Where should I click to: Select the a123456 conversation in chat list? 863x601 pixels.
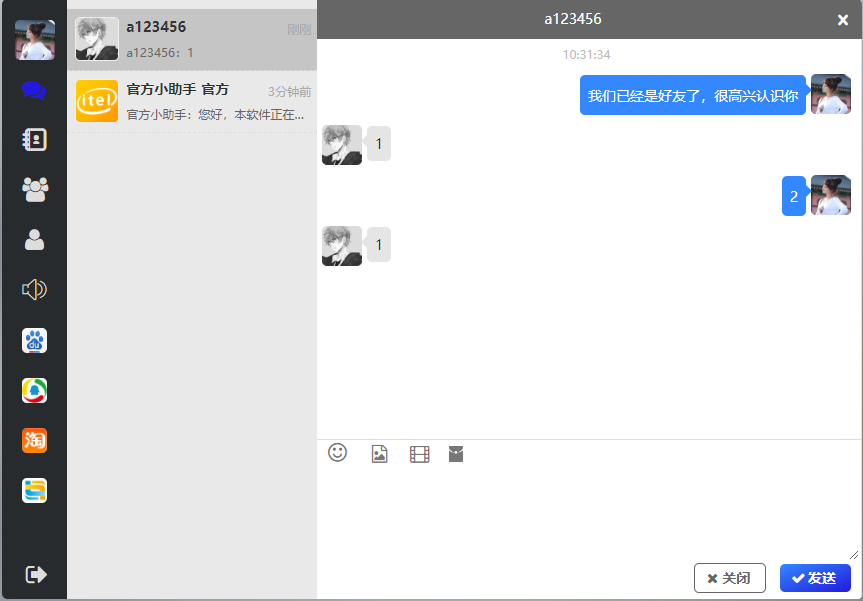192,40
